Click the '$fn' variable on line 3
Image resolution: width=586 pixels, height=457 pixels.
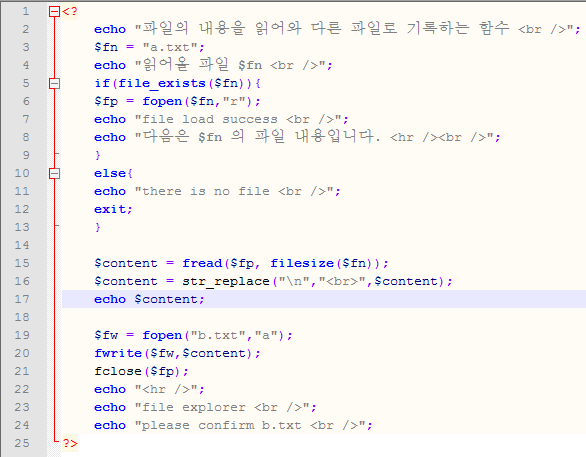click(106, 47)
